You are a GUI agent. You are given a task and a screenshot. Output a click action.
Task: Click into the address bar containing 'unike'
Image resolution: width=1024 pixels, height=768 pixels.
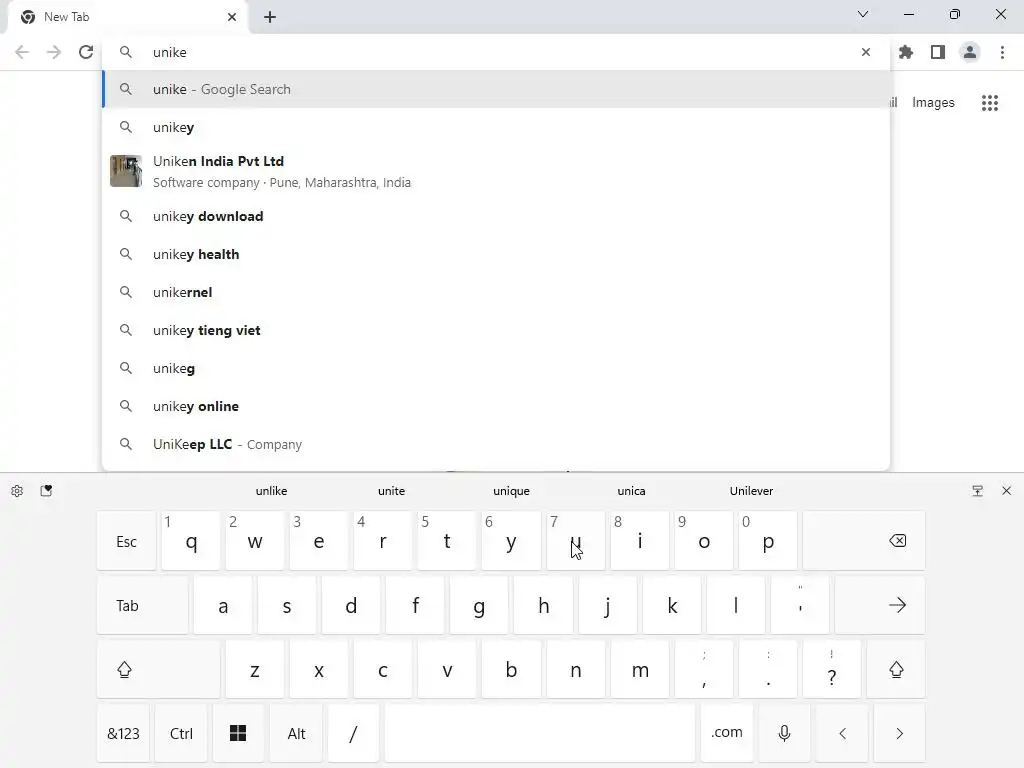pos(496,52)
